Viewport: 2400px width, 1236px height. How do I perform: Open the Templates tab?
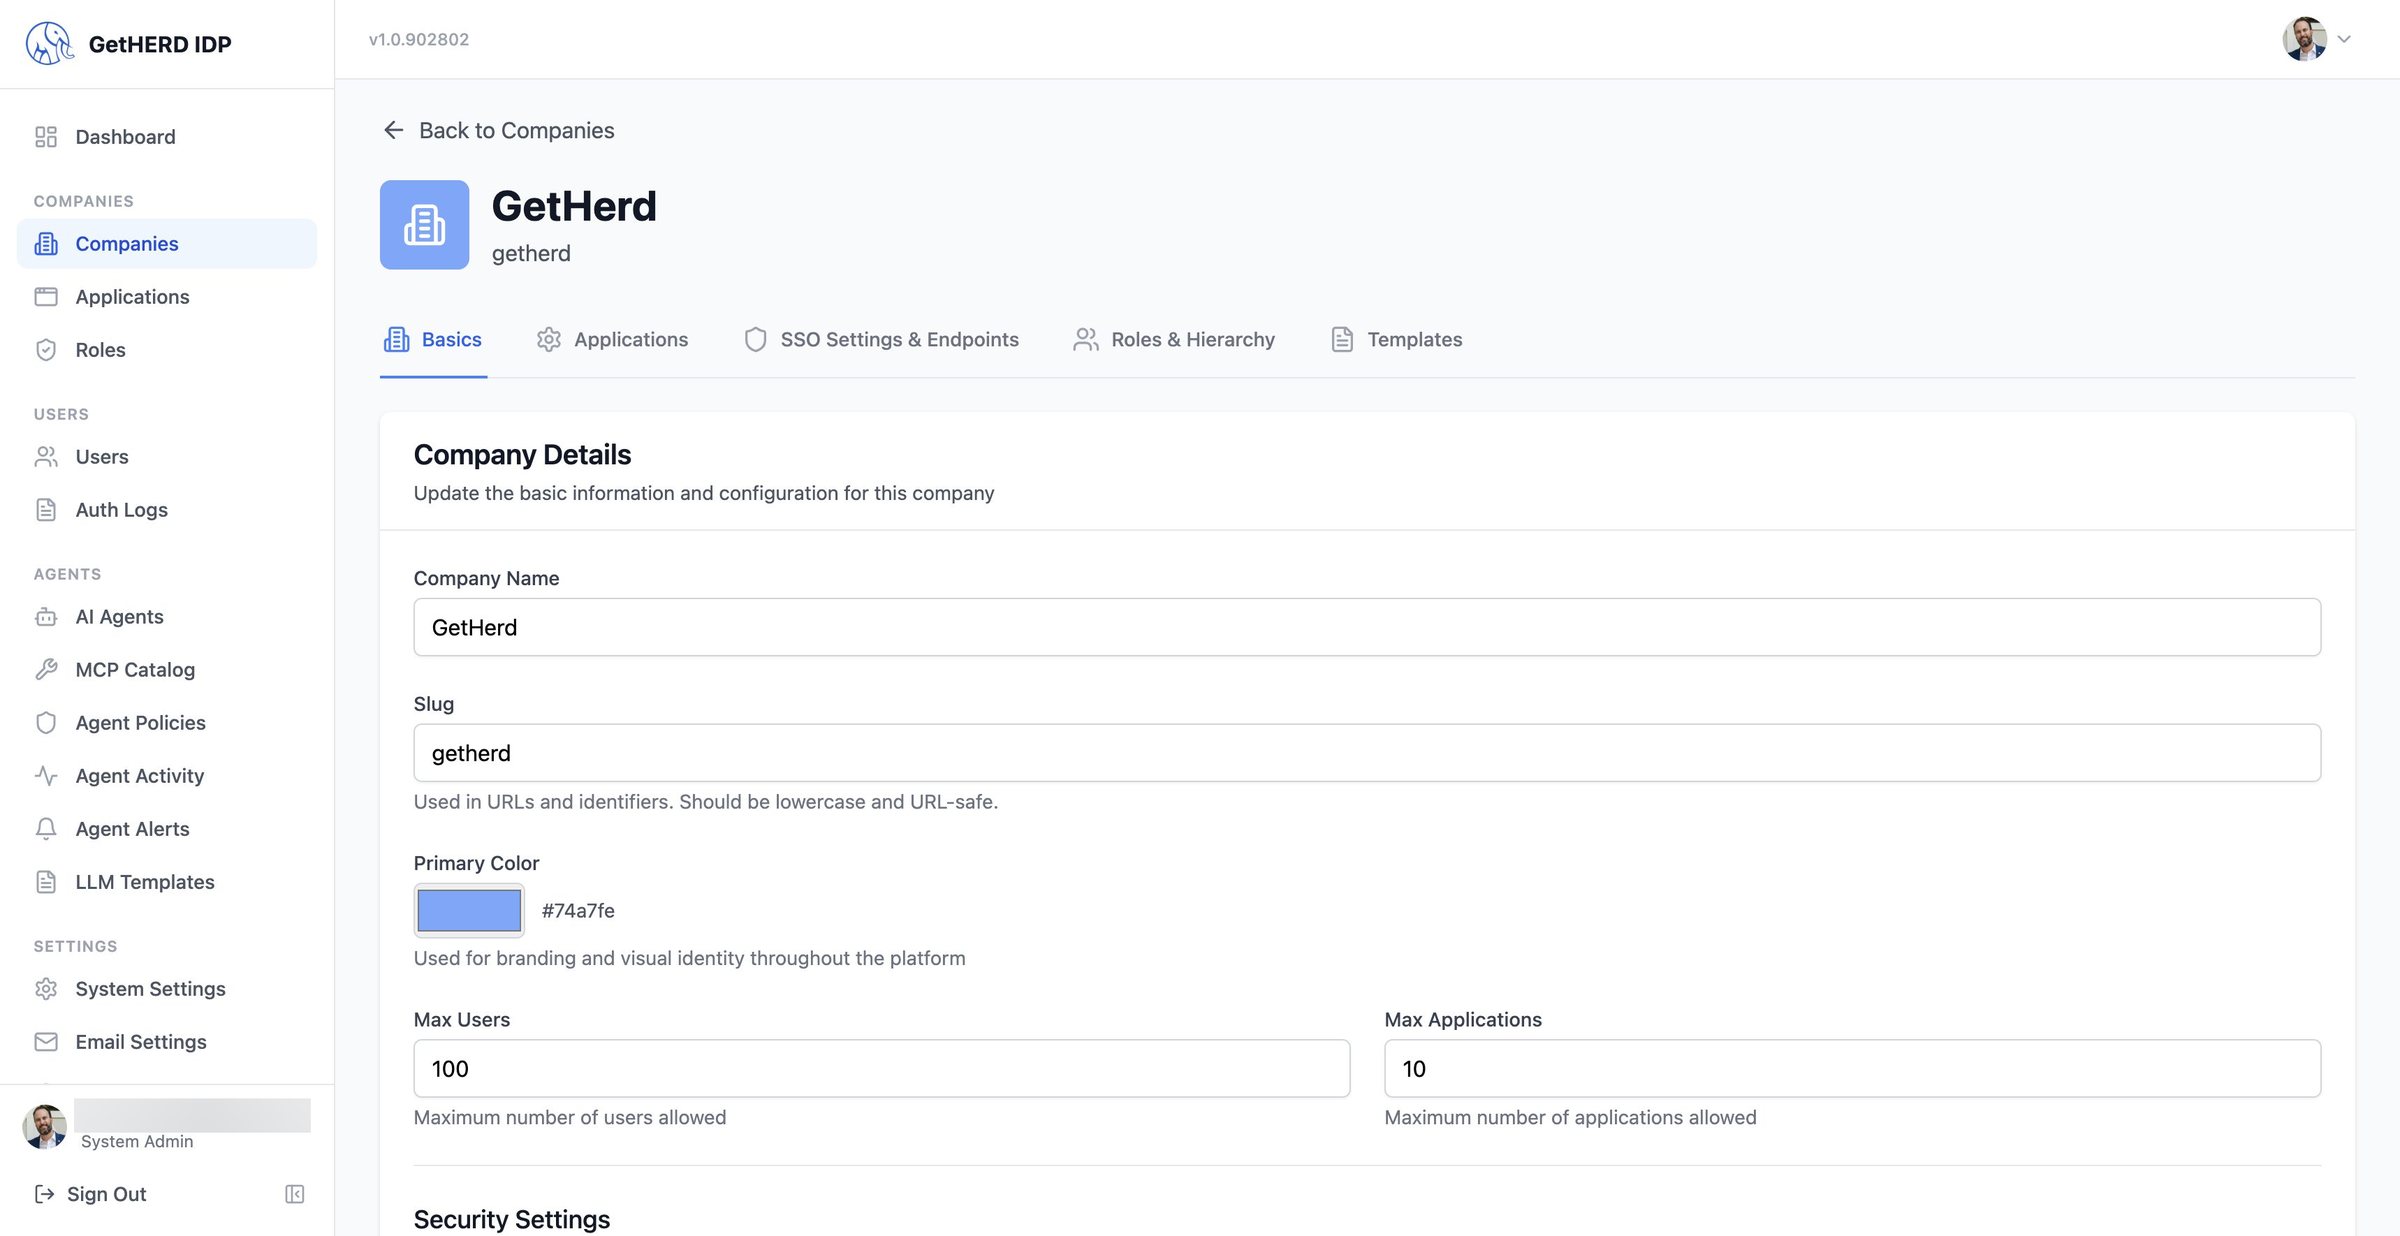tap(1396, 340)
